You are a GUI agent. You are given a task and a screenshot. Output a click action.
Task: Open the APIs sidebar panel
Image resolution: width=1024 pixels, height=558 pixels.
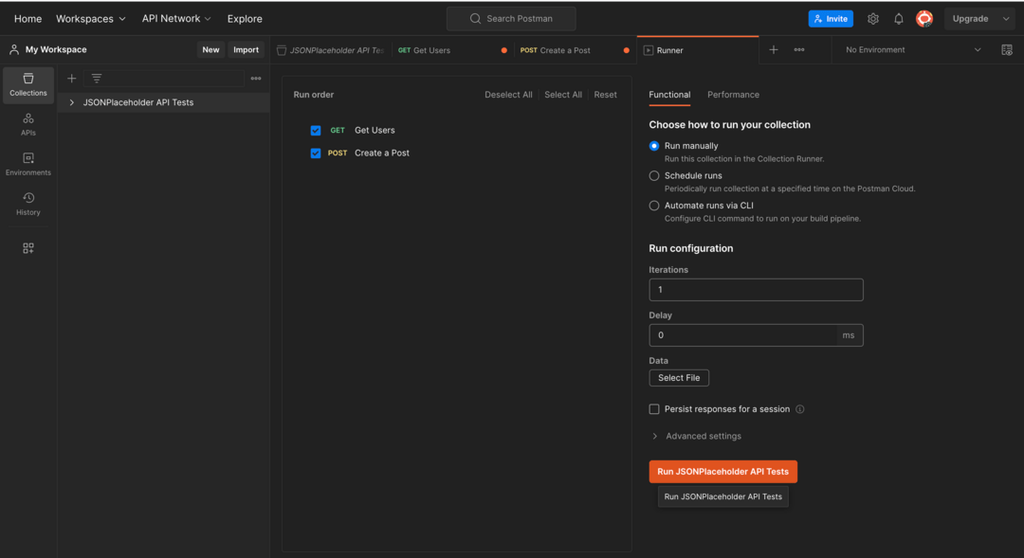click(x=28, y=124)
